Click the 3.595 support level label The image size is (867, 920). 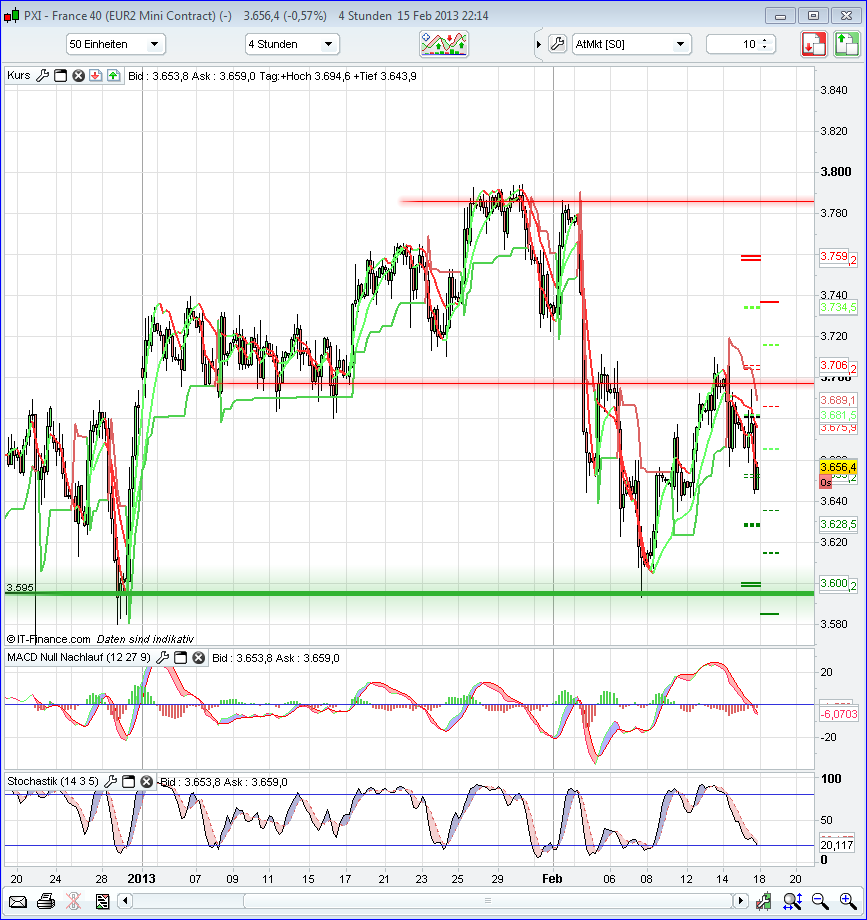click(x=20, y=587)
